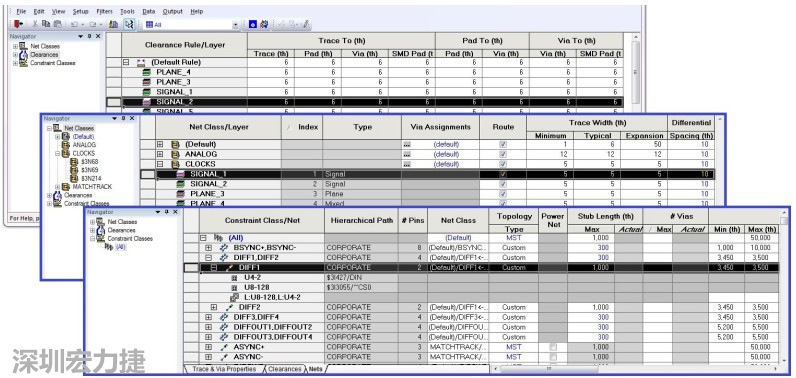
Task: Click the red exit door toolbar icon
Action: pos(19,24)
